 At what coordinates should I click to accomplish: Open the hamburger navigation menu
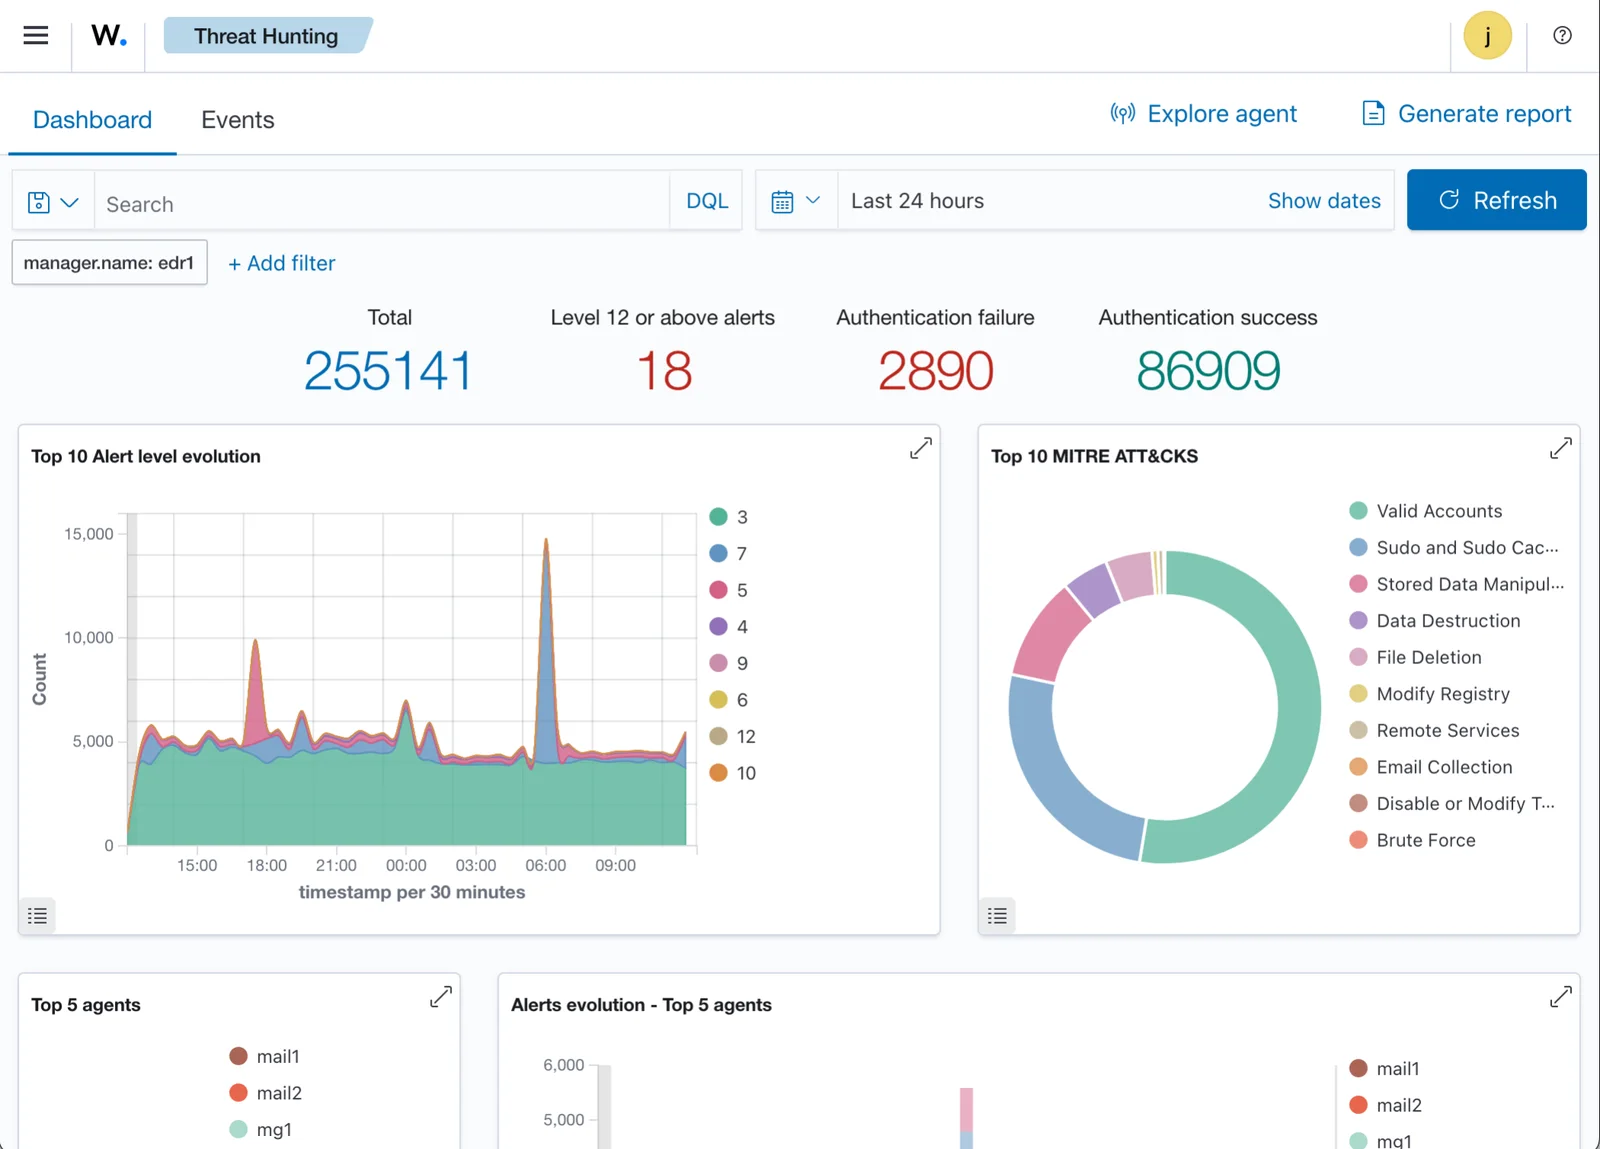click(x=36, y=36)
